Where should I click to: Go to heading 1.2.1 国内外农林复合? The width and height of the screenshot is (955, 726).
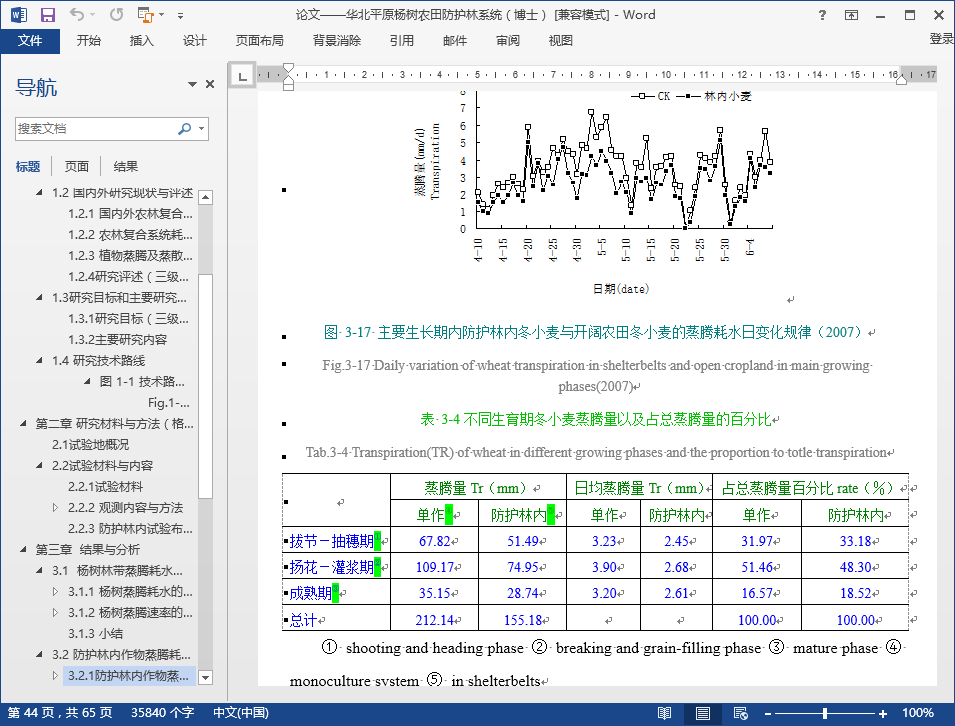130,214
